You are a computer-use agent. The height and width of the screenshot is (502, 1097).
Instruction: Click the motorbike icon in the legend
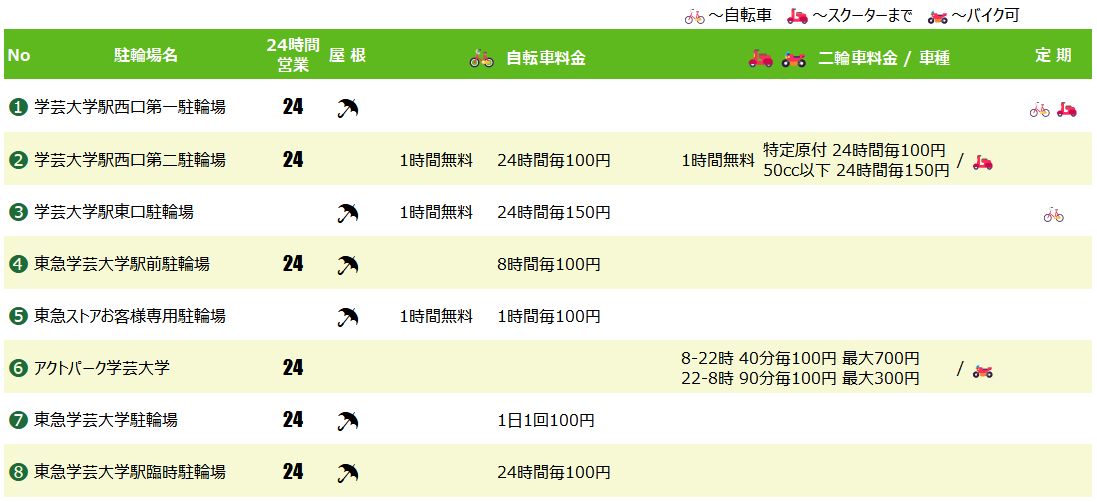tap(937, 17)
